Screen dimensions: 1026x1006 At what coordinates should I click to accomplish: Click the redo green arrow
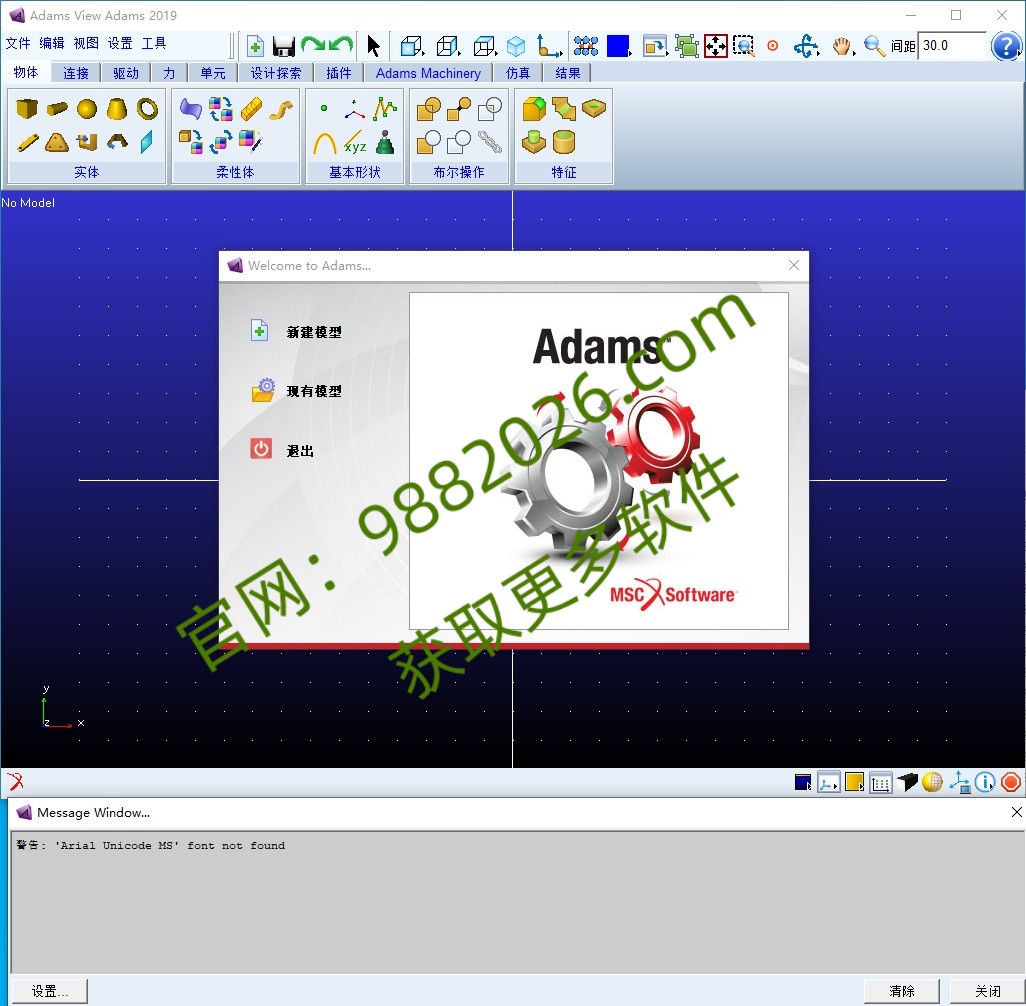point(313,45)
